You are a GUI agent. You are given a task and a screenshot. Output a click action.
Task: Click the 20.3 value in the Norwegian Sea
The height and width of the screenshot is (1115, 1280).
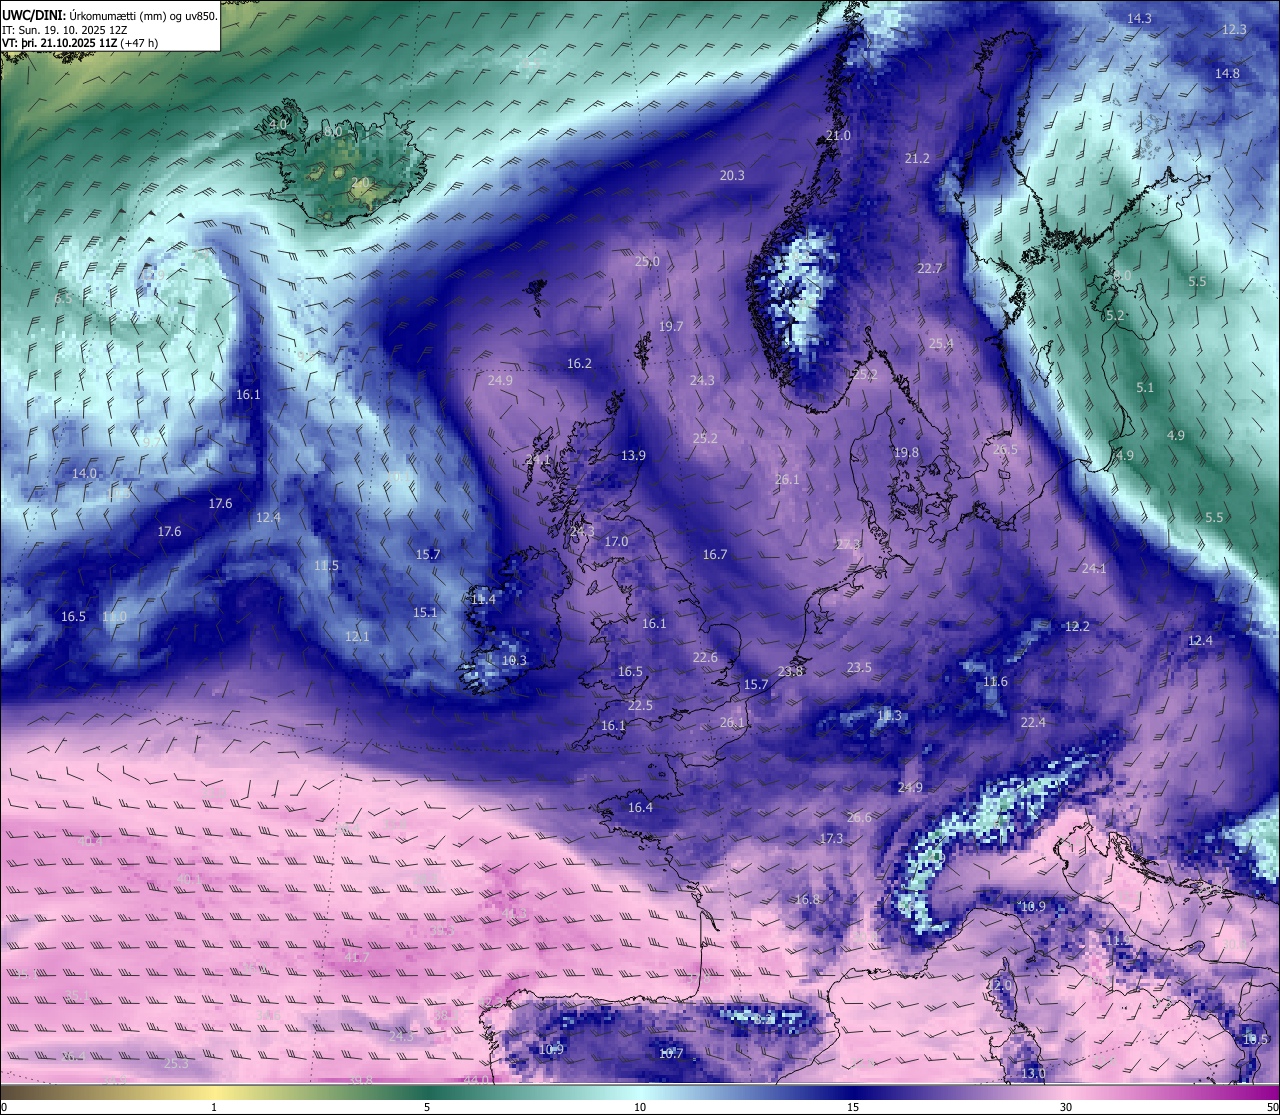[732, 176]
